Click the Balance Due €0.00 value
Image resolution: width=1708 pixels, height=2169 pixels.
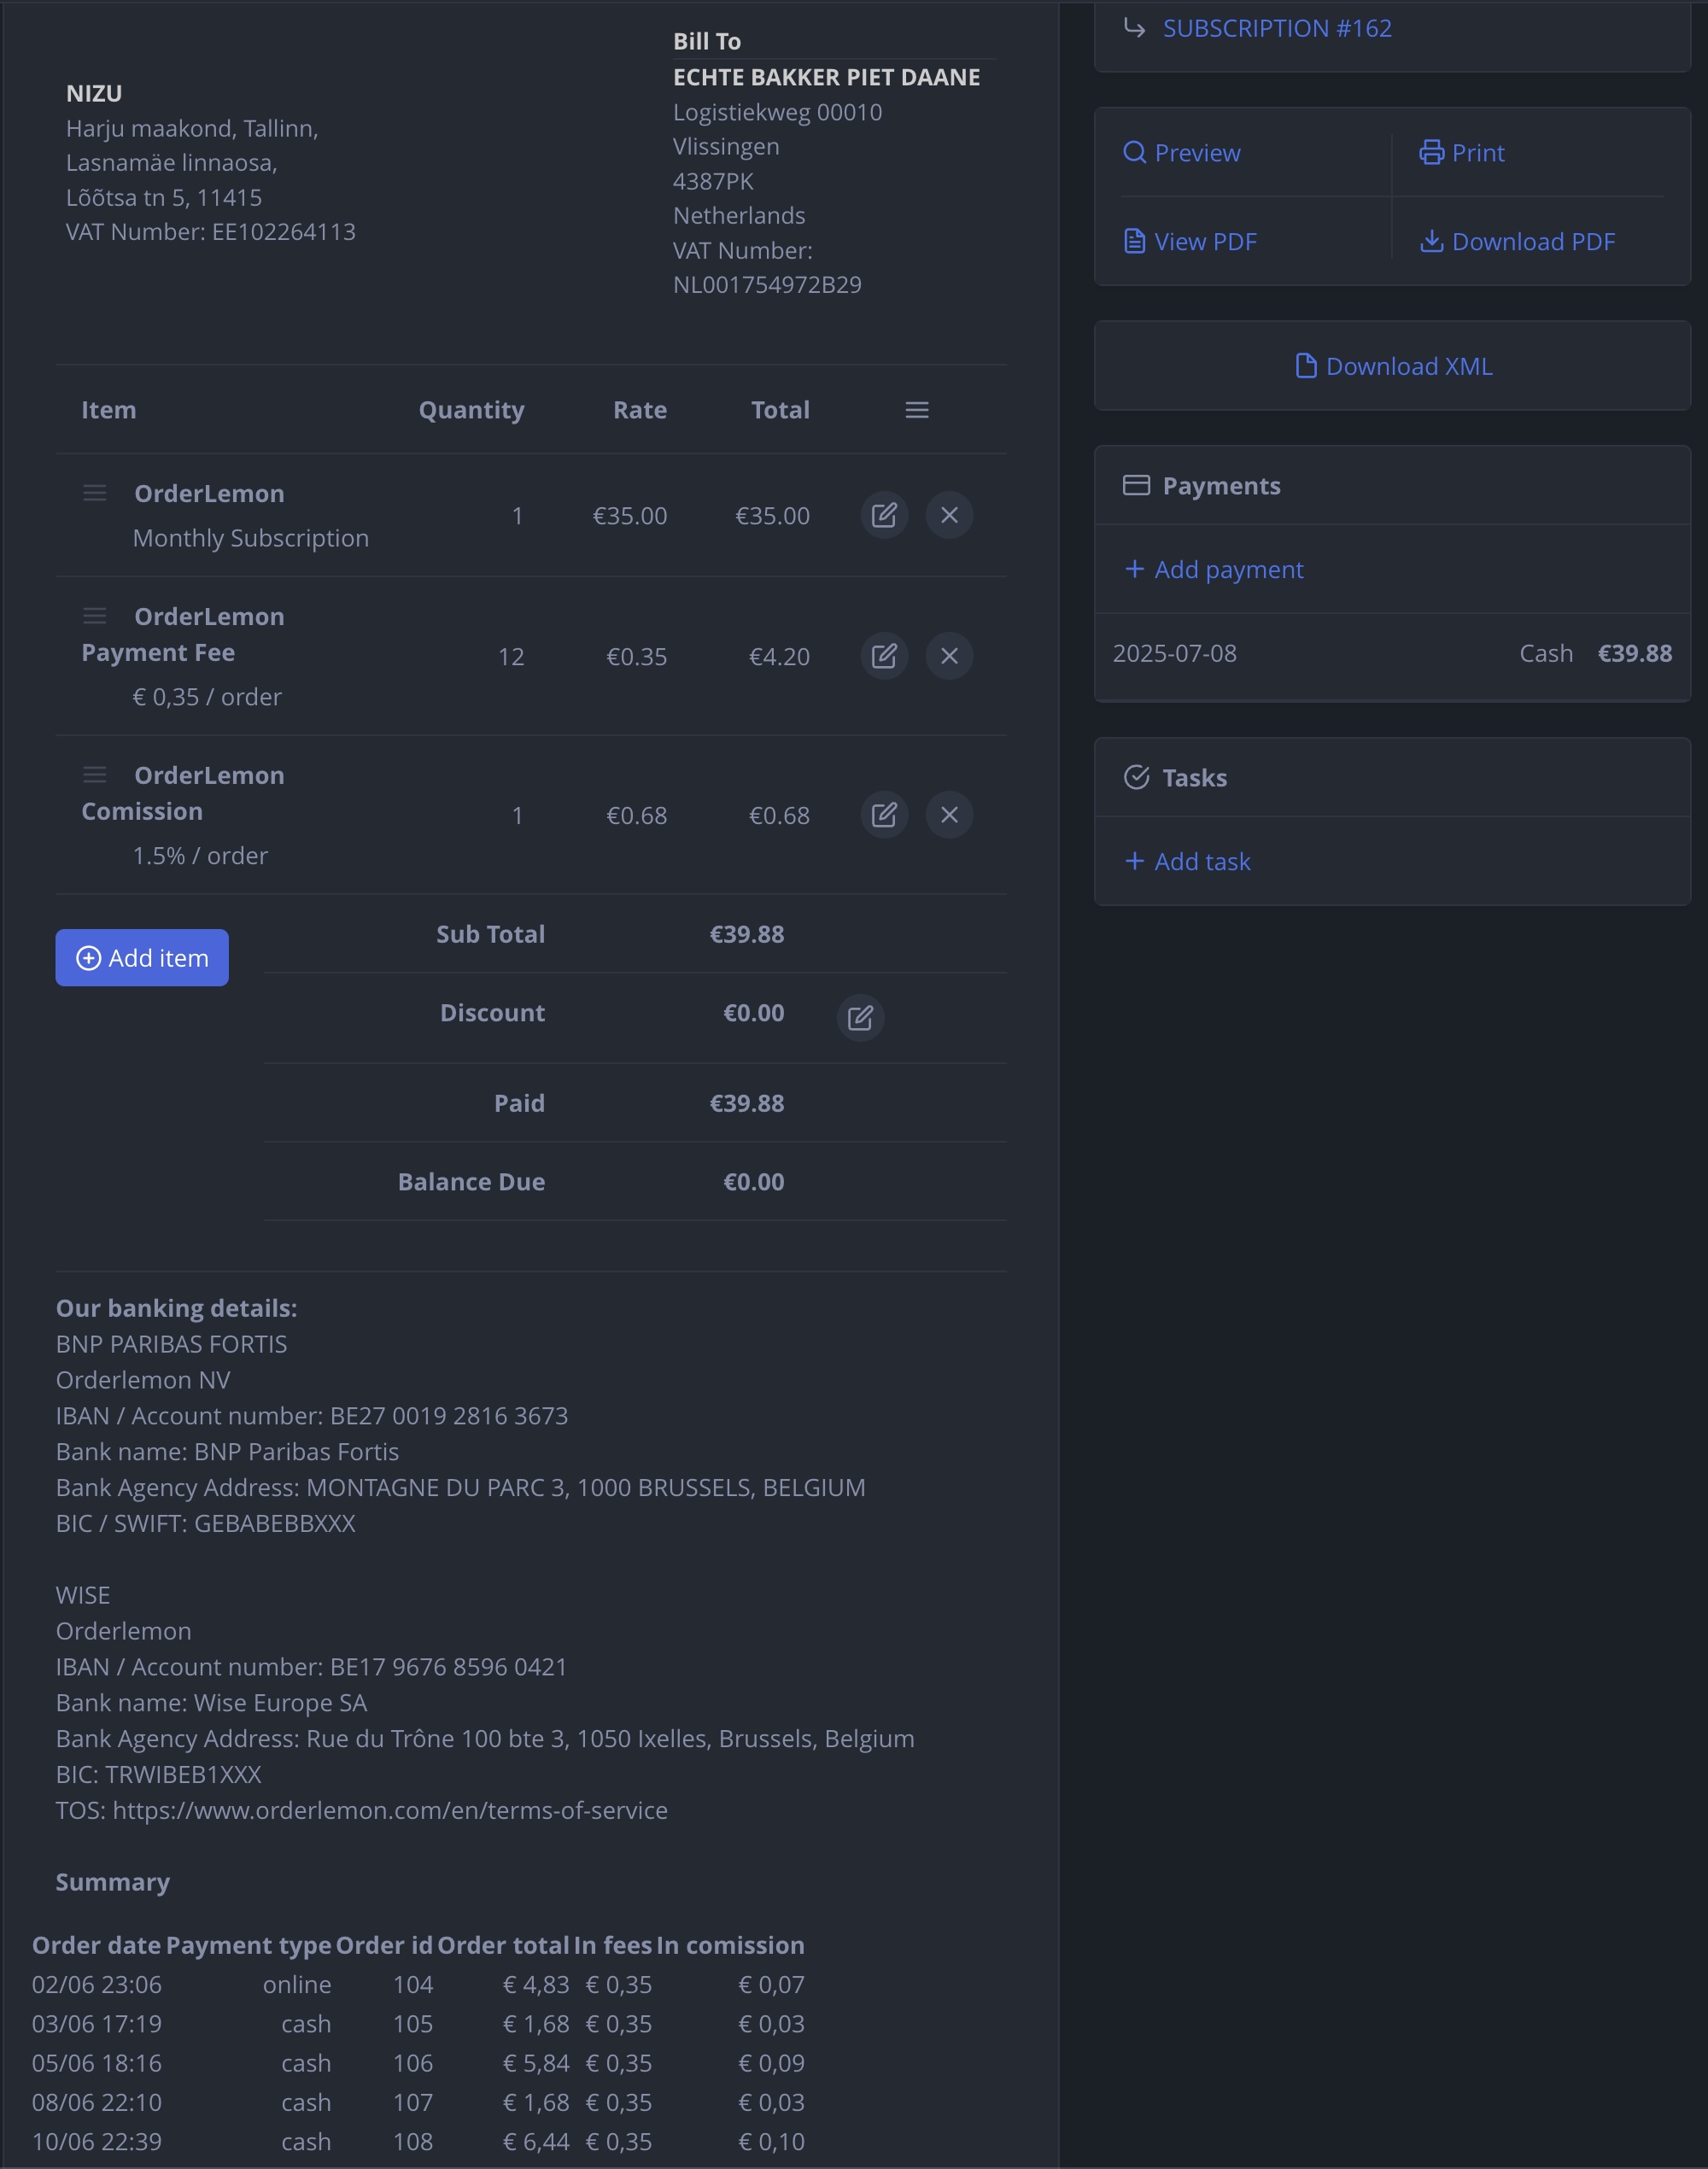[754, 1182]
